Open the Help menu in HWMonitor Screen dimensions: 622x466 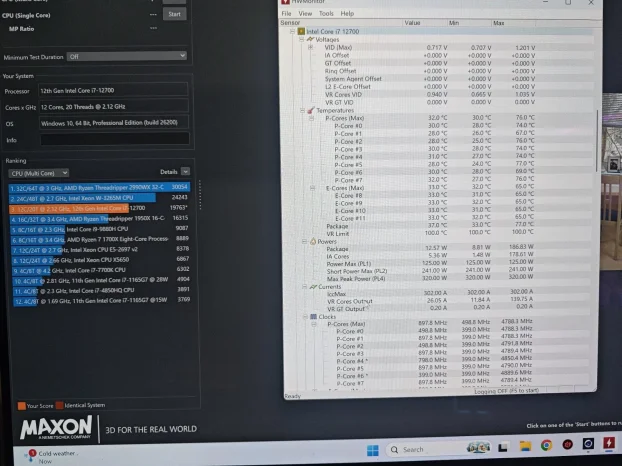pos(347,13)
